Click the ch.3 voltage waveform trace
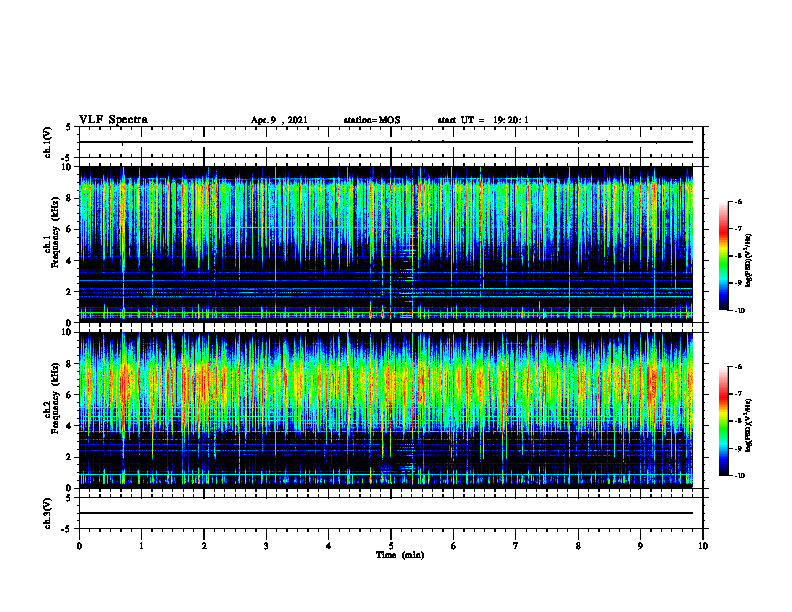The height and width of the screenshot is (612, 792). coord(386,513)
